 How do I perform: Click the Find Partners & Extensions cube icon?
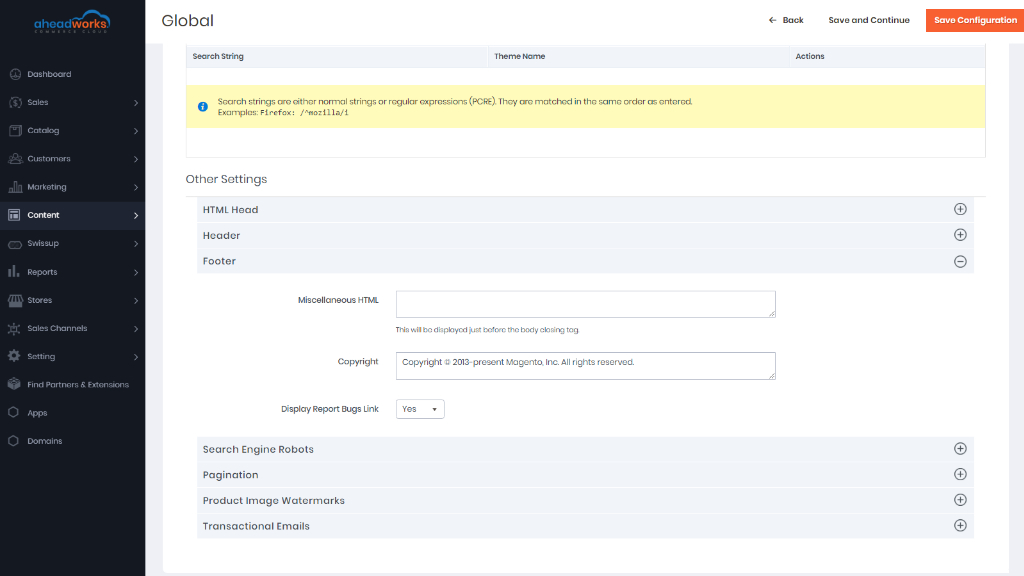(x=14, y=384)
